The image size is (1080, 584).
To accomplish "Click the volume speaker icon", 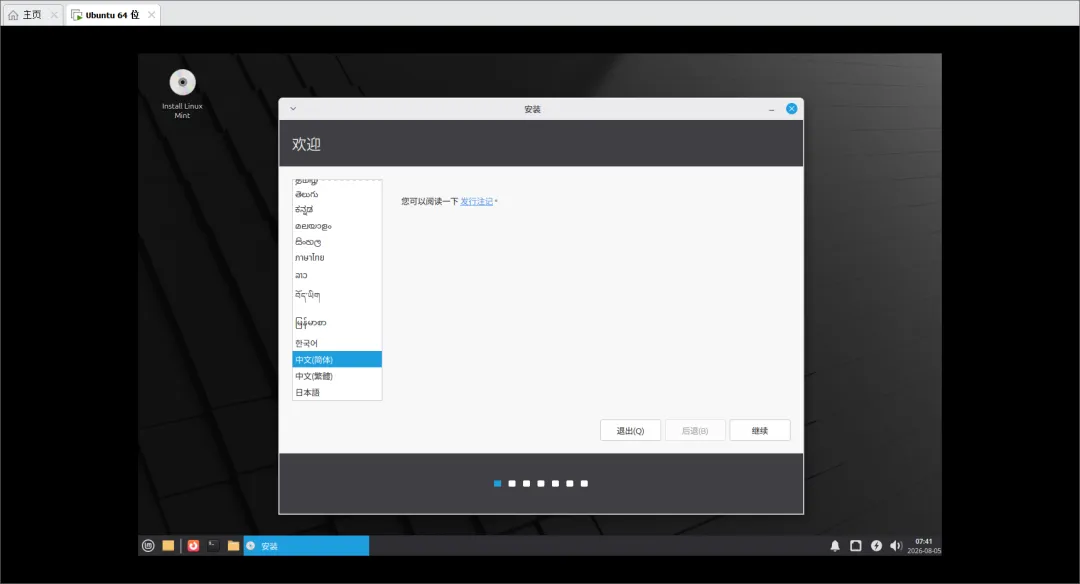I will point(895,545).
